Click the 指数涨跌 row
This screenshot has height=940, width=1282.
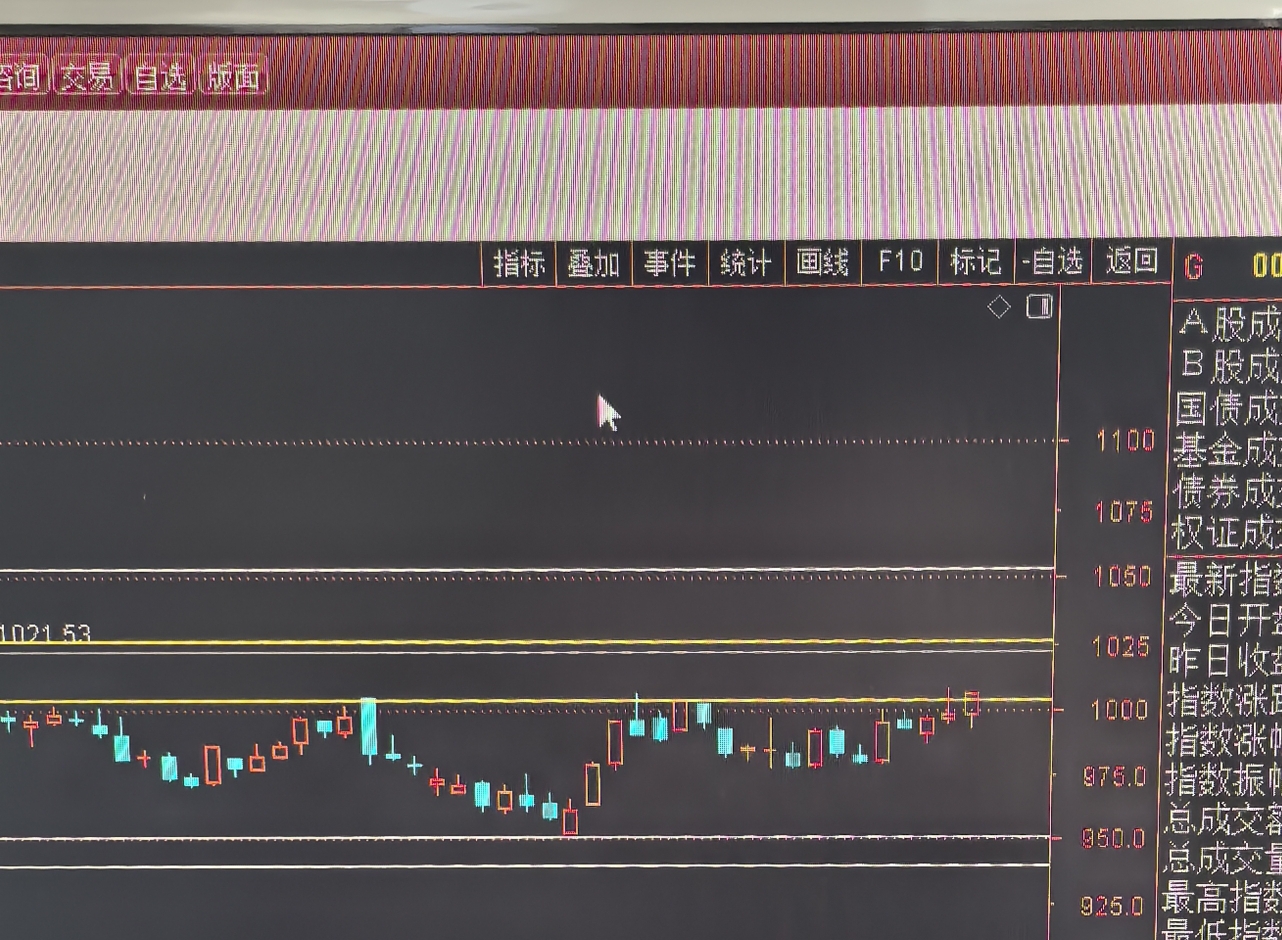[1224, 700]
